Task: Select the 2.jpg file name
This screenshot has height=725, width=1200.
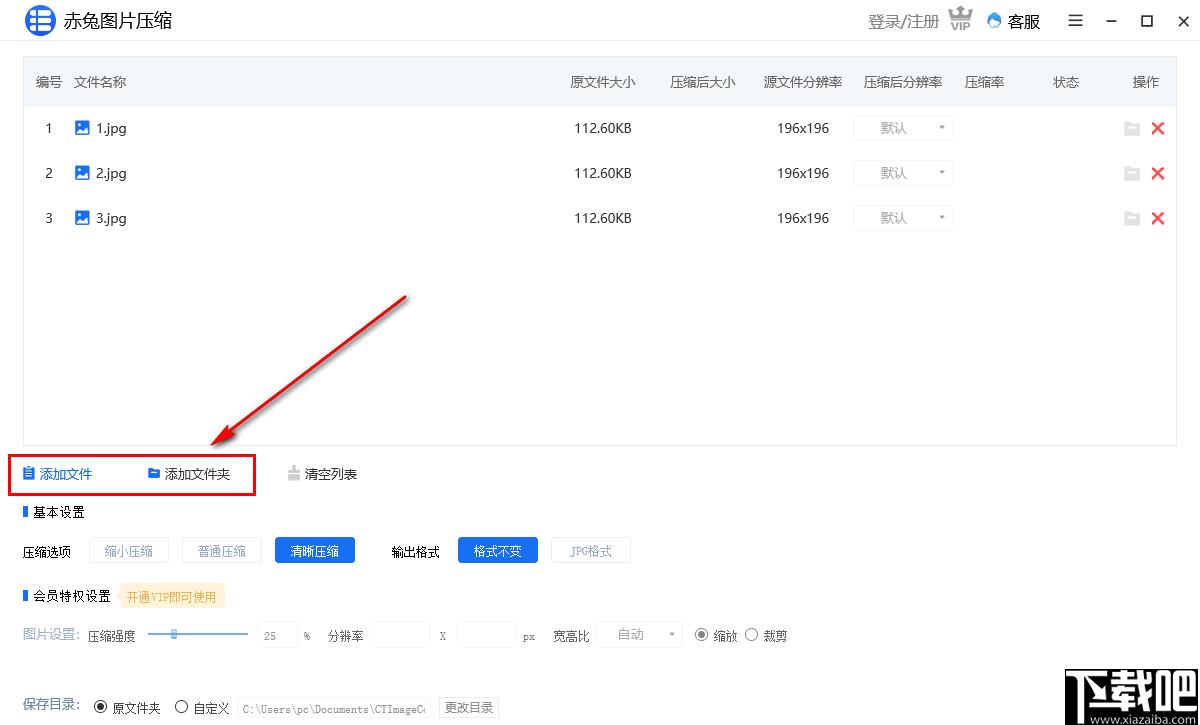Action: 111,173
